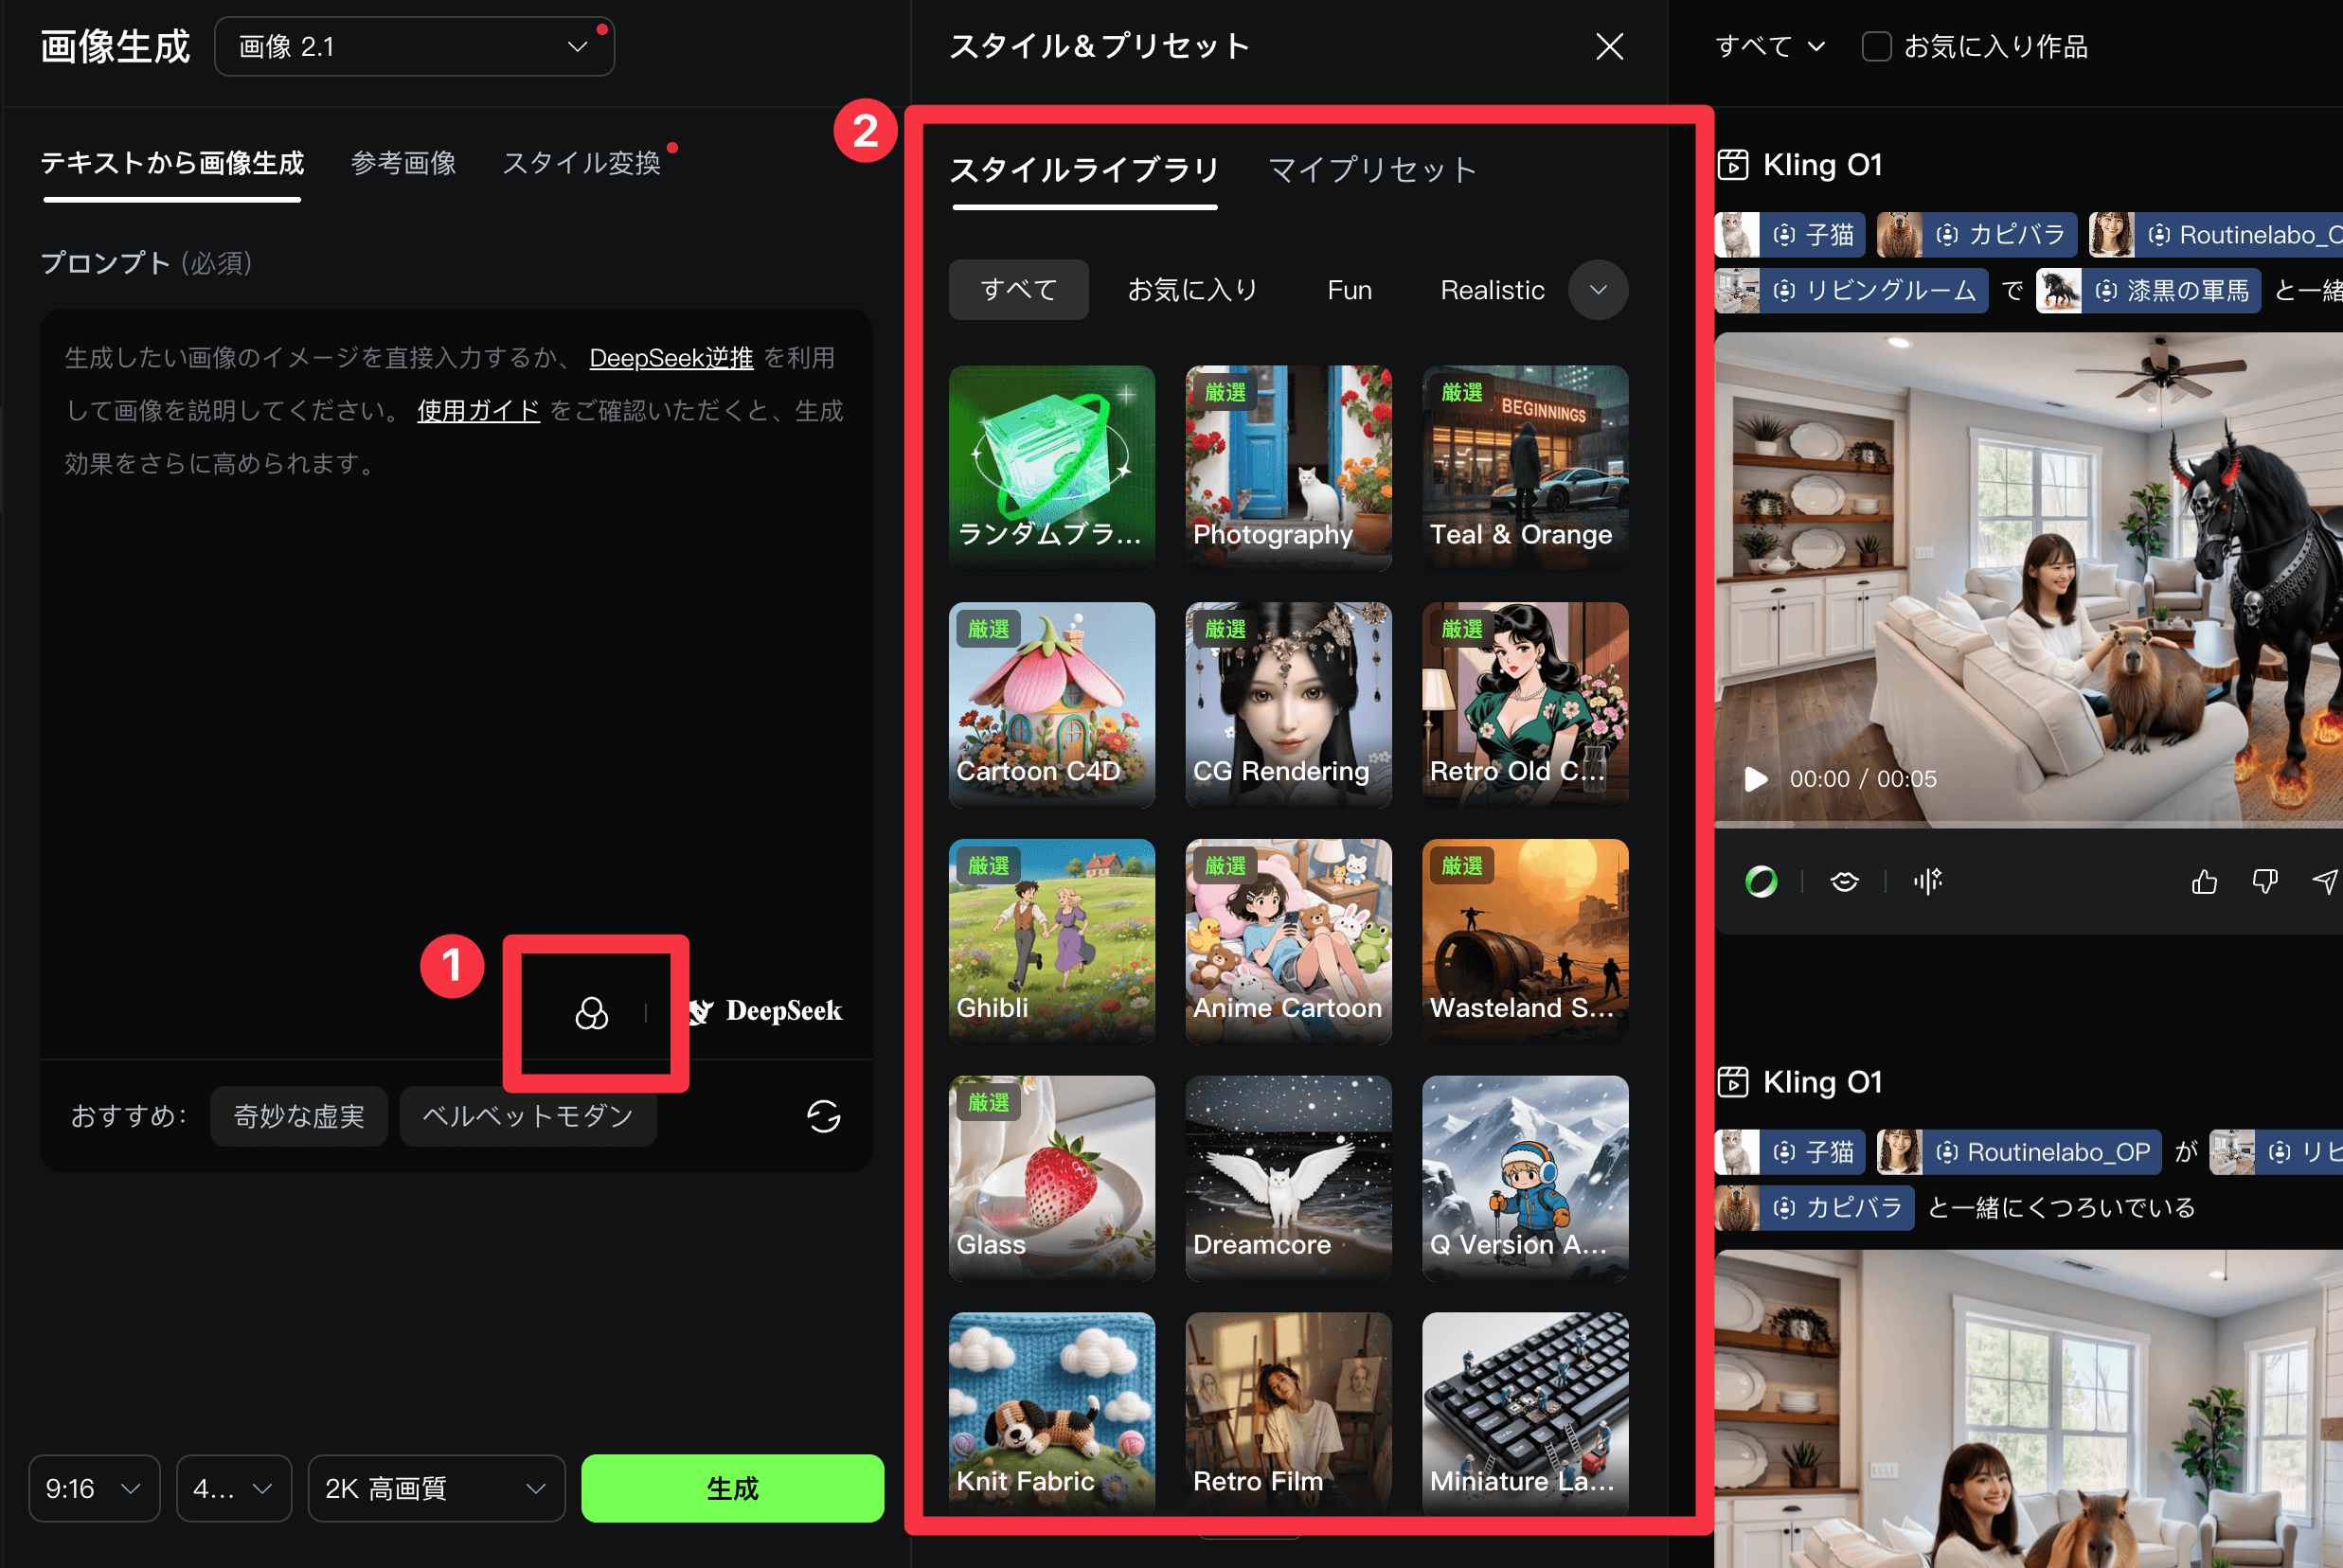2343x1568 pixels.
Task: Open the 9:16 aspect ratio dropdown
Action: [x=93, y=1488]
